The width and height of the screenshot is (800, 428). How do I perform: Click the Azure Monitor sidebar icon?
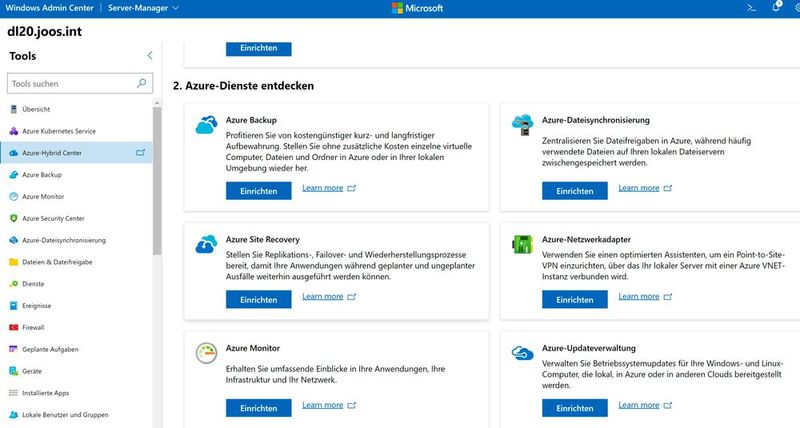(x=14, y=196)
